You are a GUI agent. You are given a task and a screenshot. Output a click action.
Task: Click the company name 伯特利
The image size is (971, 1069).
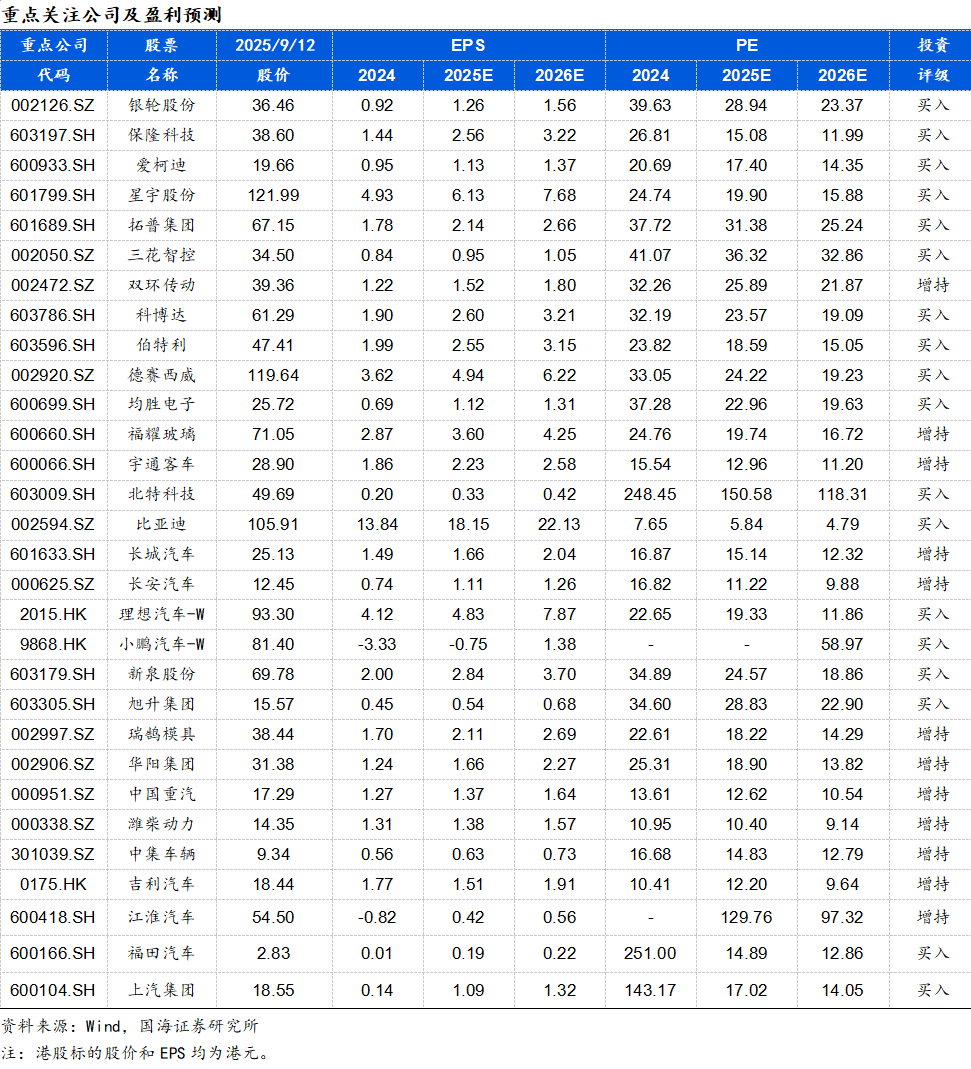tap(162, 346)
